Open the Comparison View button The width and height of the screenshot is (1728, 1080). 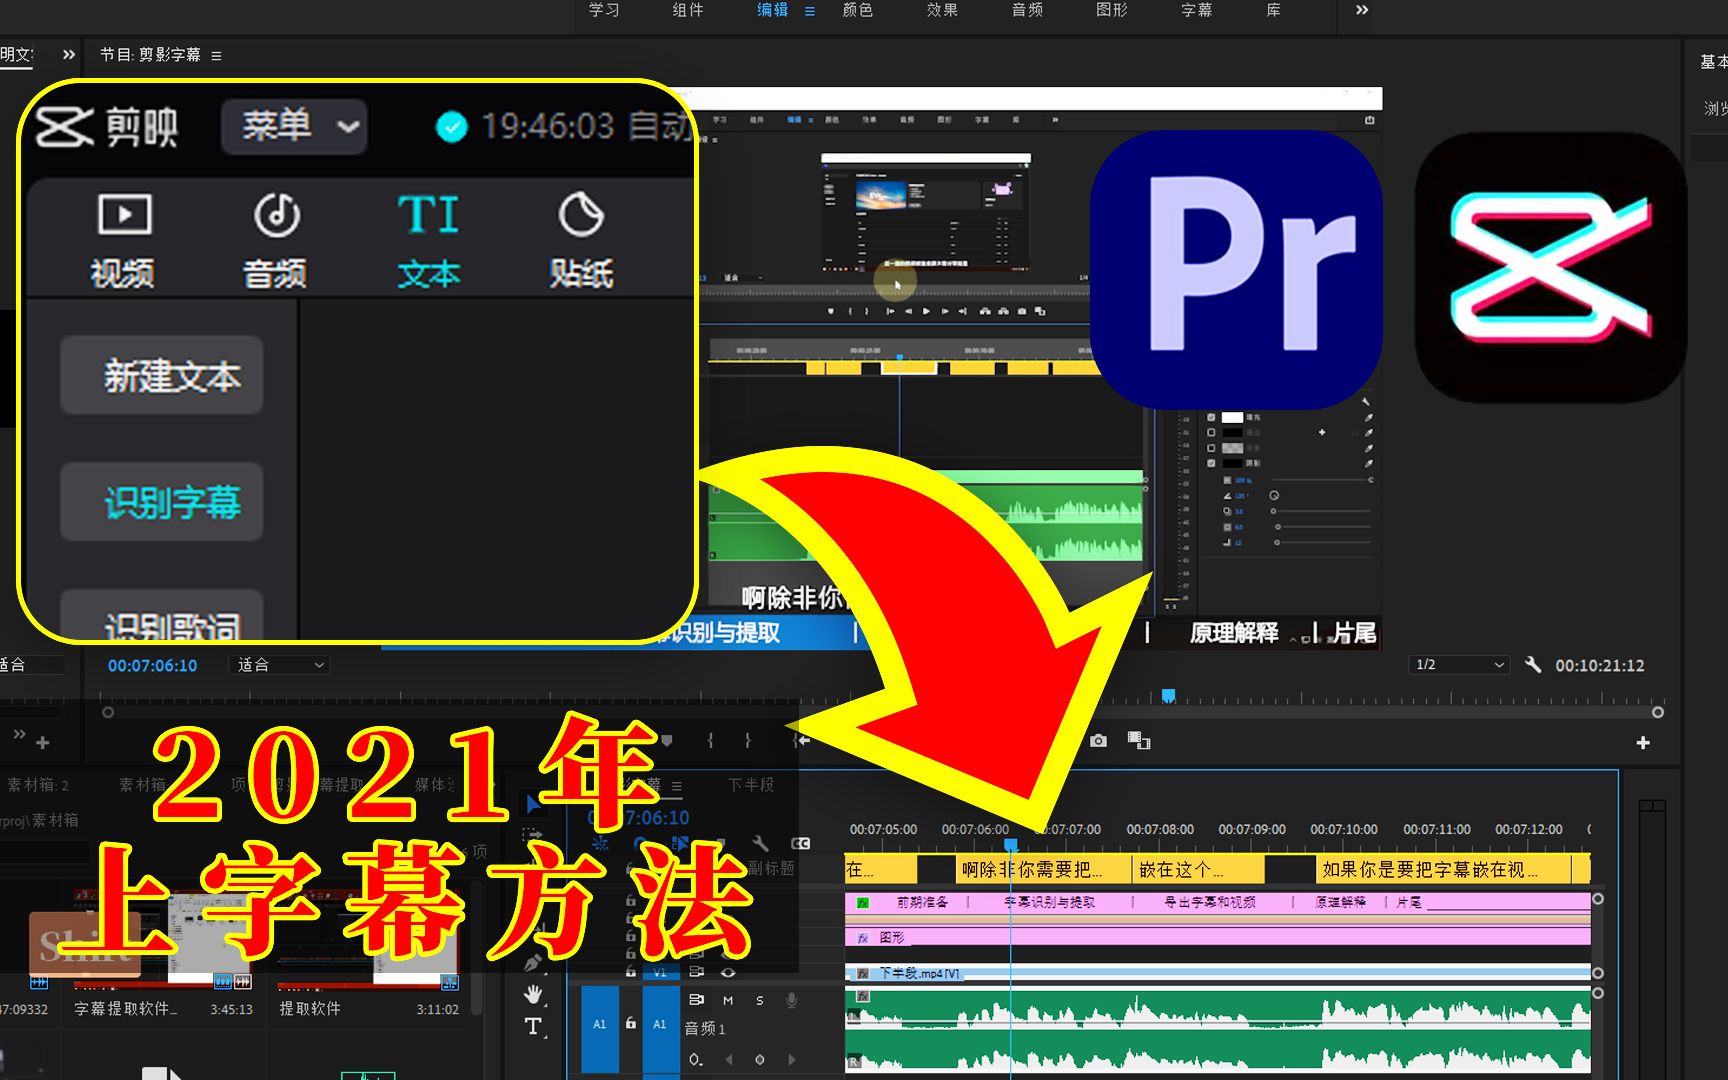click(1139, 741)
